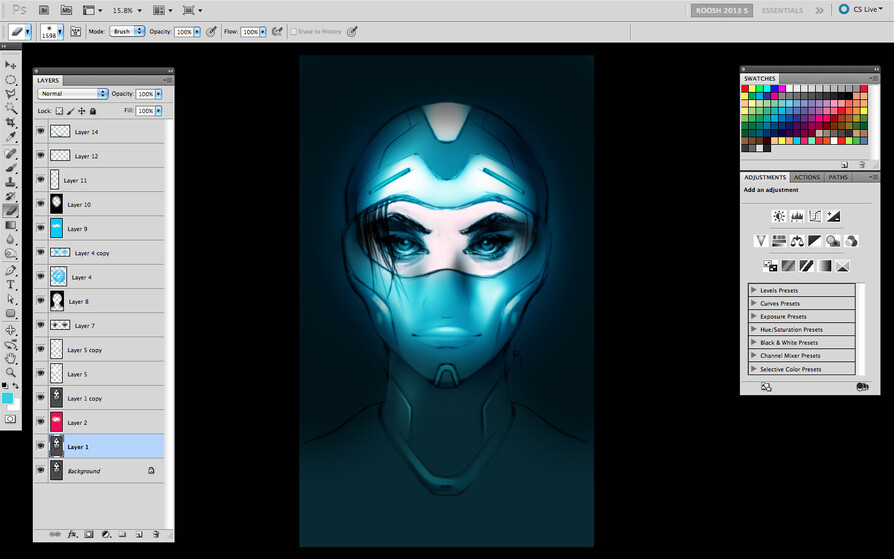
Task: Toggle visibility of Layer 8
Action: (x=40, y=301)
